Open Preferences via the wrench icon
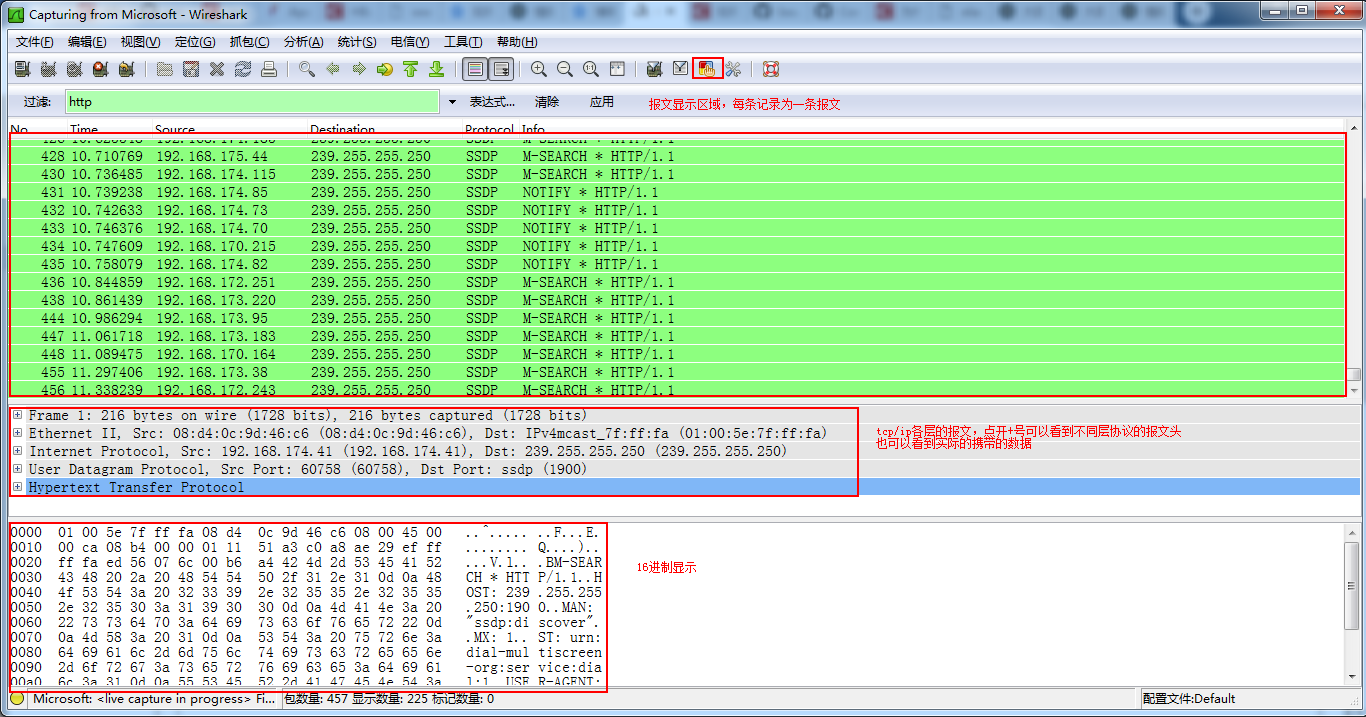 (x=733, y=68)
